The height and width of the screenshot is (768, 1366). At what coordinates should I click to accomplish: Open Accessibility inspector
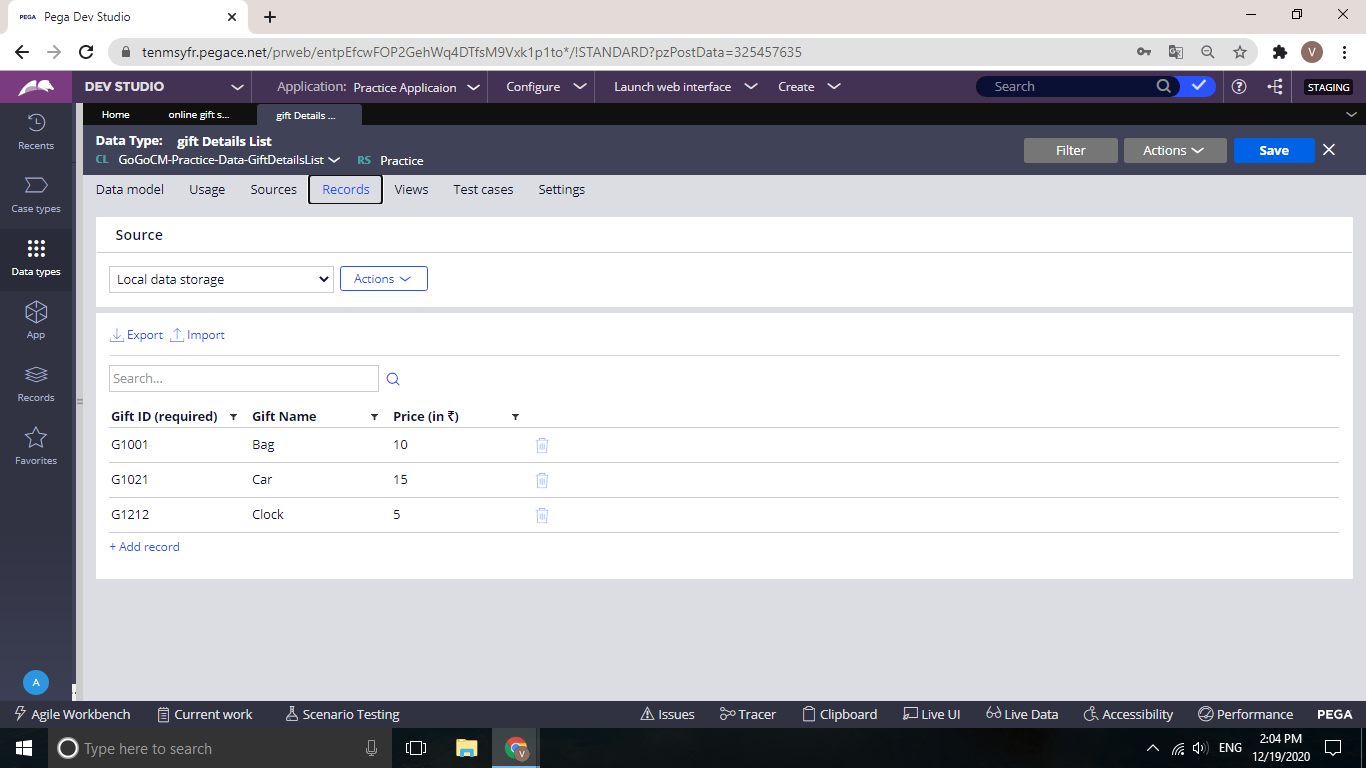coord(1129,714)
